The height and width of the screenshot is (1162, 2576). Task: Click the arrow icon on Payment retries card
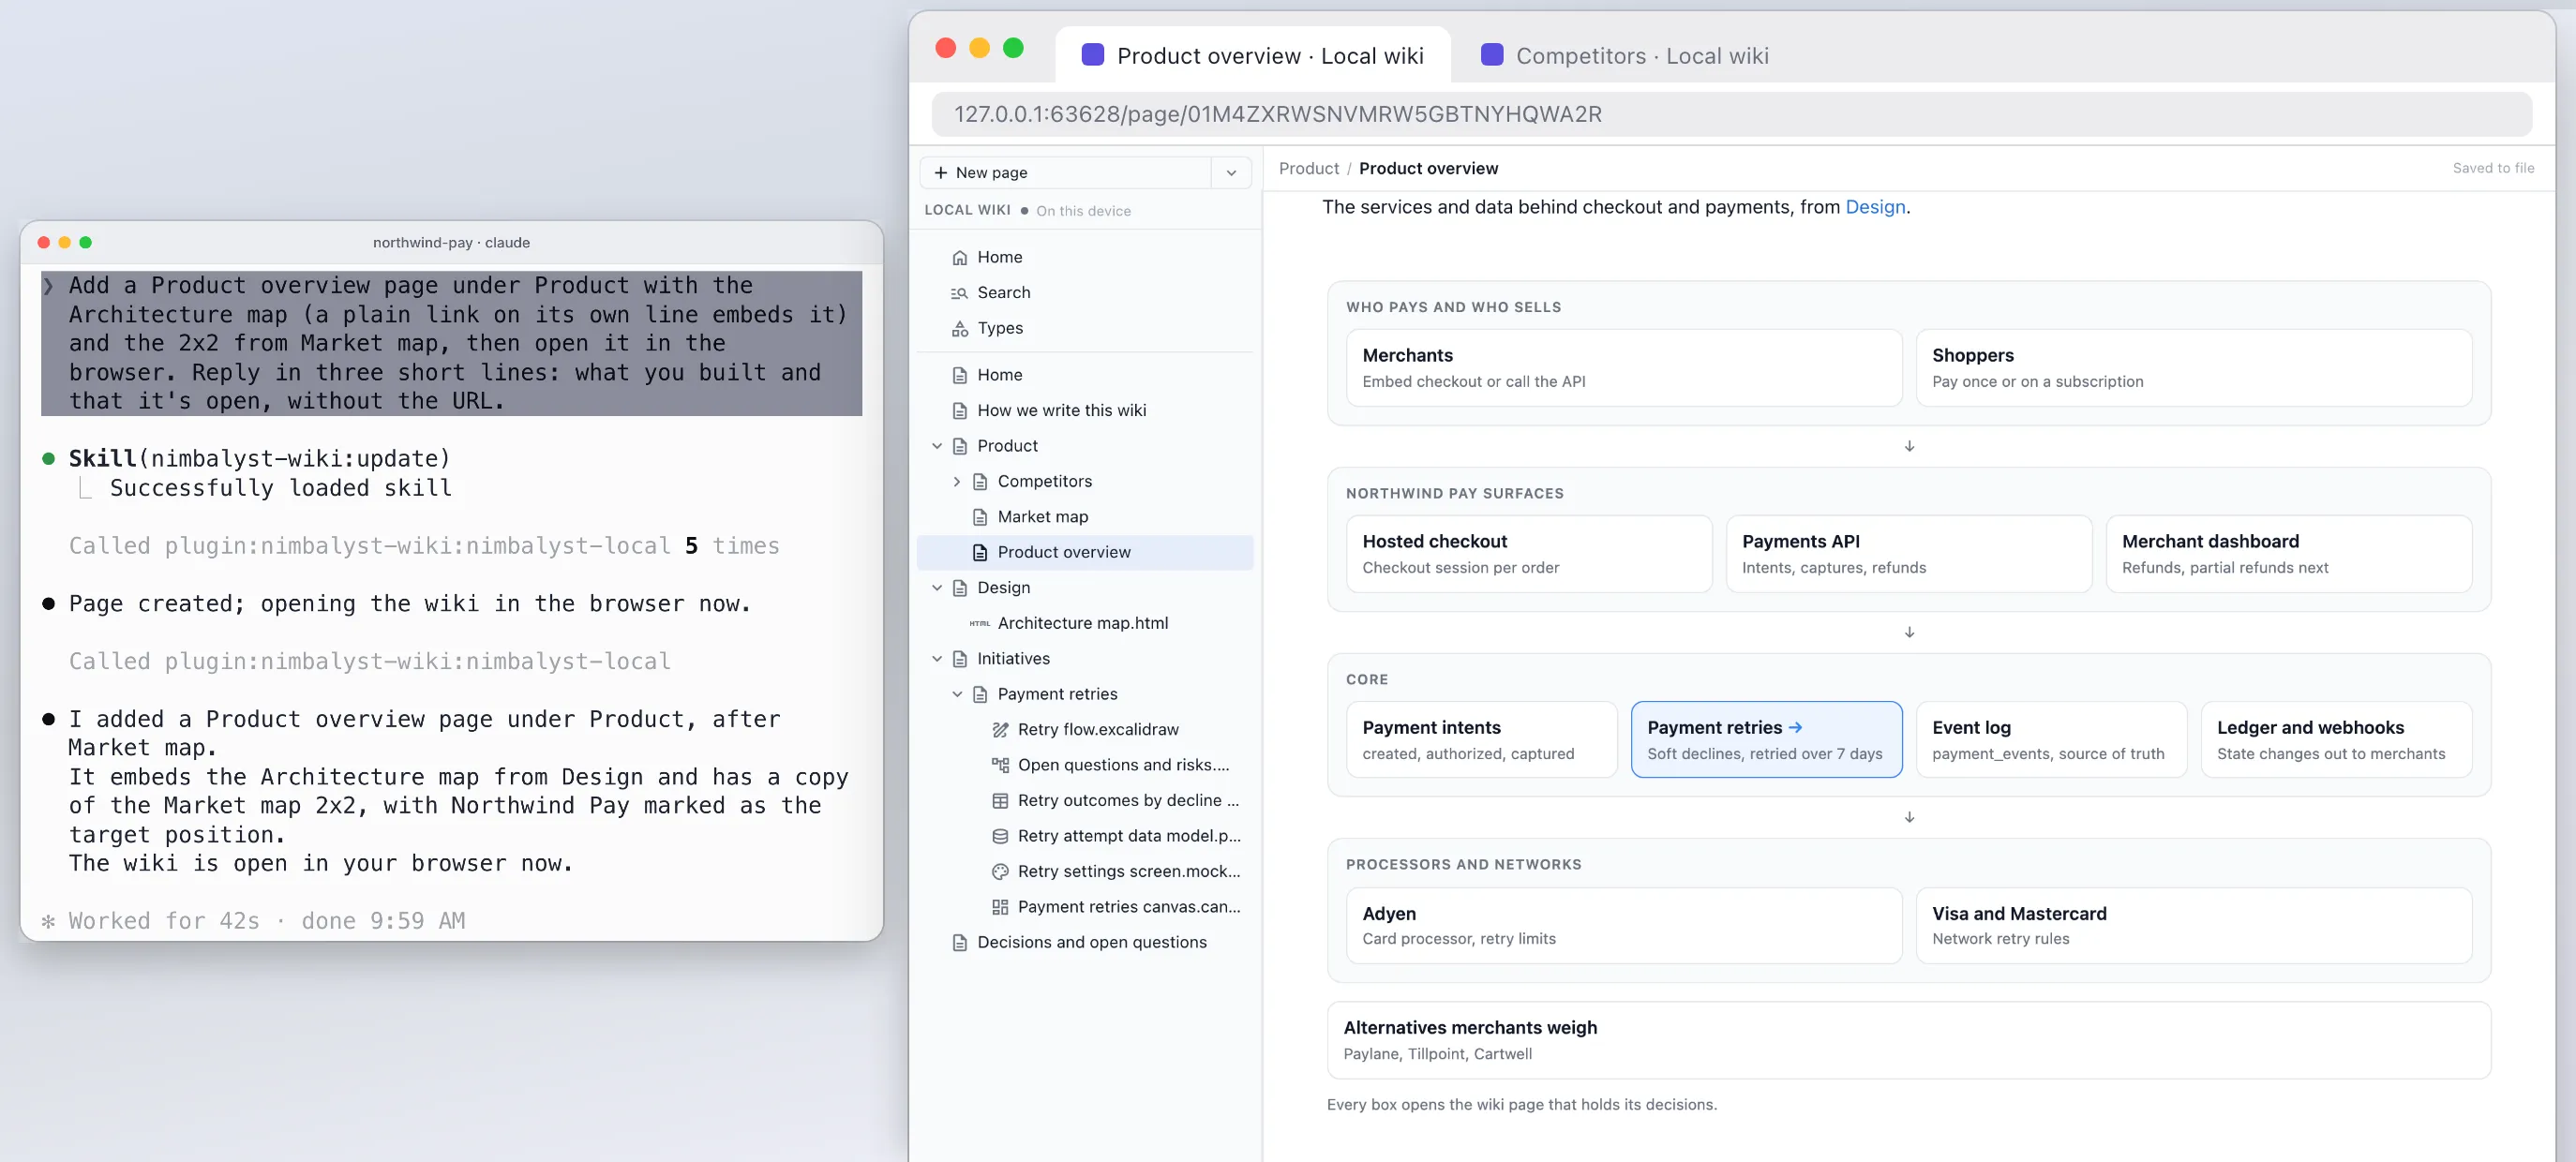[x=1795, y=727]
